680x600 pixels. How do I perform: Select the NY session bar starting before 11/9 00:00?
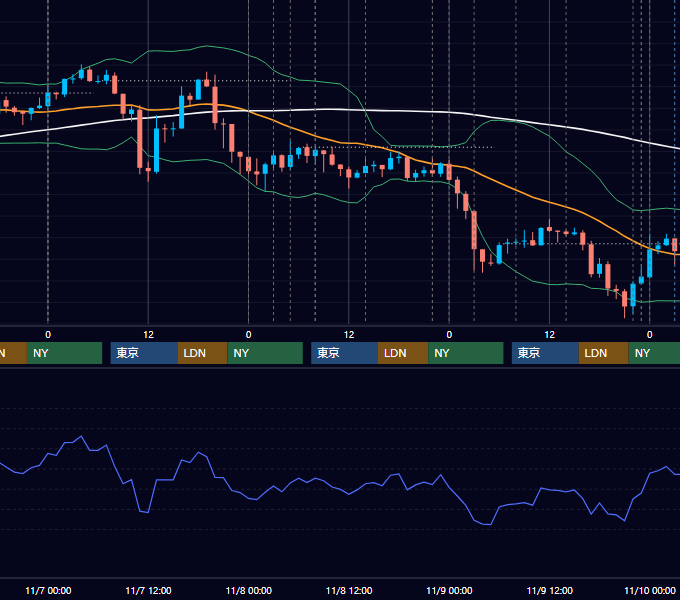tap(466, 353)
